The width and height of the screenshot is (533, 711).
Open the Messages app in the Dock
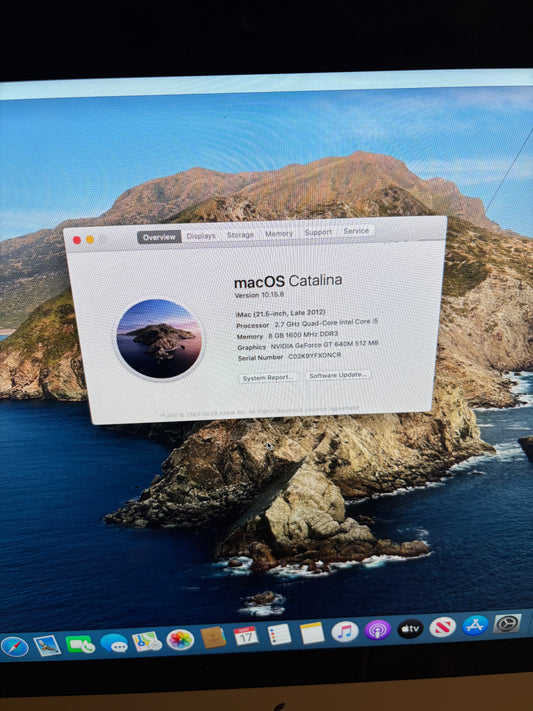coord(114,643)
